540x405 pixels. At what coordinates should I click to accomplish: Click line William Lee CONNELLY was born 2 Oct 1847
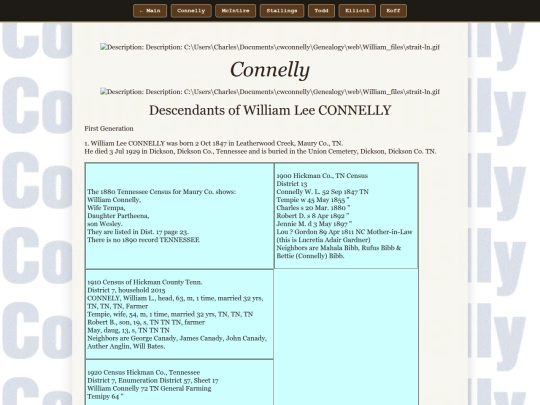214,143
